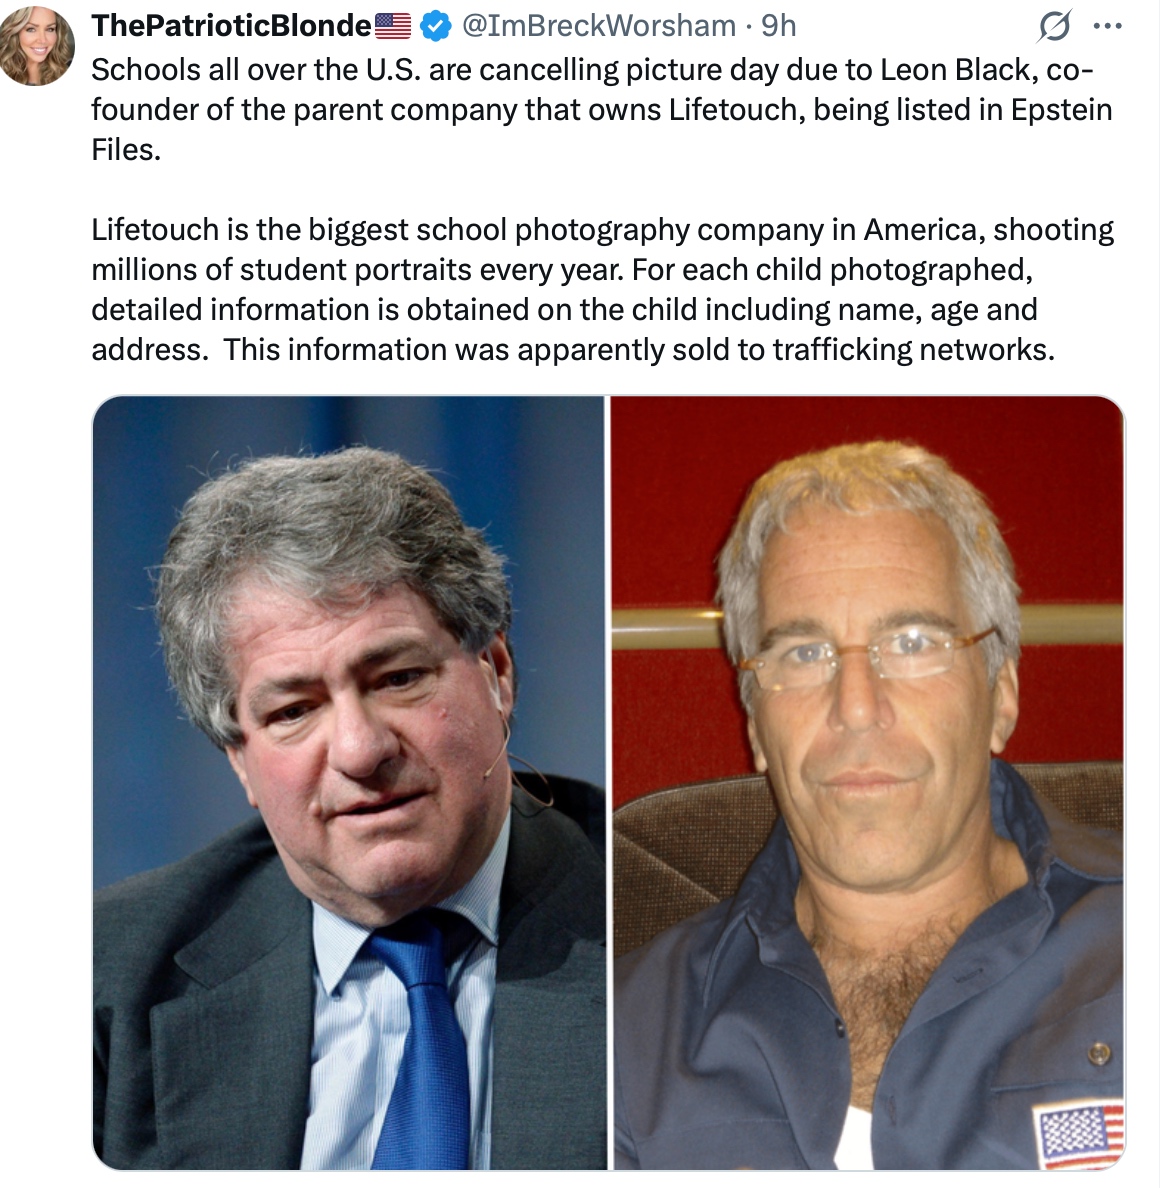
Task: Open the right photo of man wearing glasses
Action: point(868,783)
